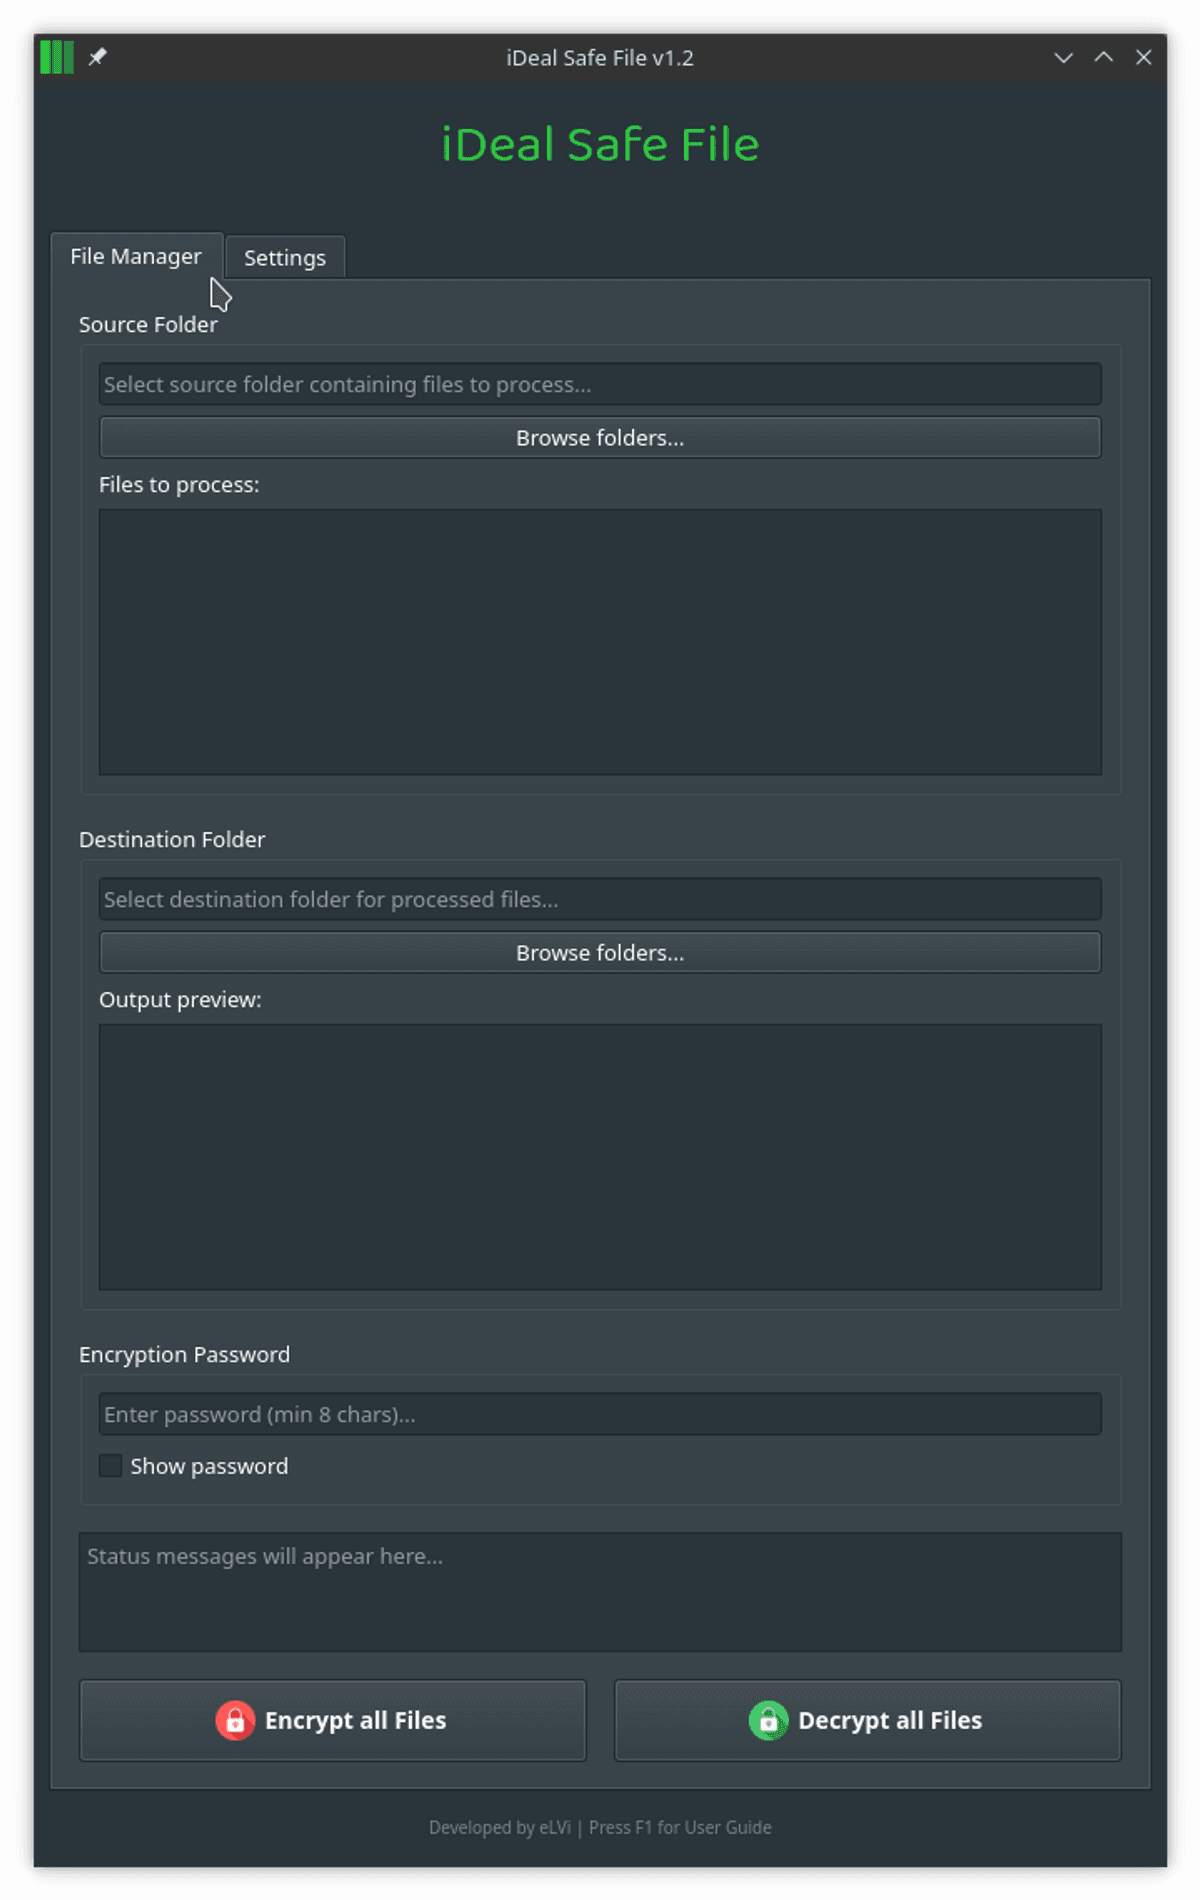Click the green unlock icon on Decrypt
The image size is (1200, 1900).
pos(768,1720)
